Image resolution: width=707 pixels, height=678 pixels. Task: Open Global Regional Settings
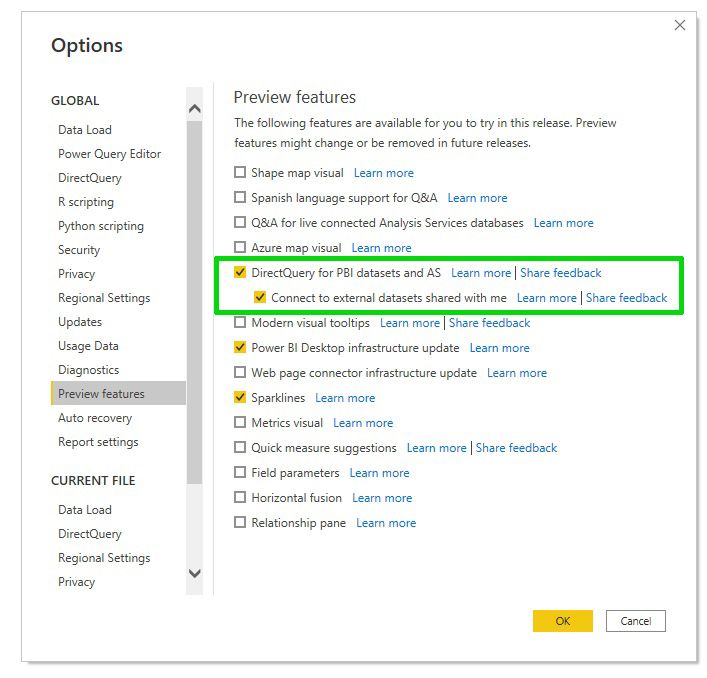tap(104, 298)
